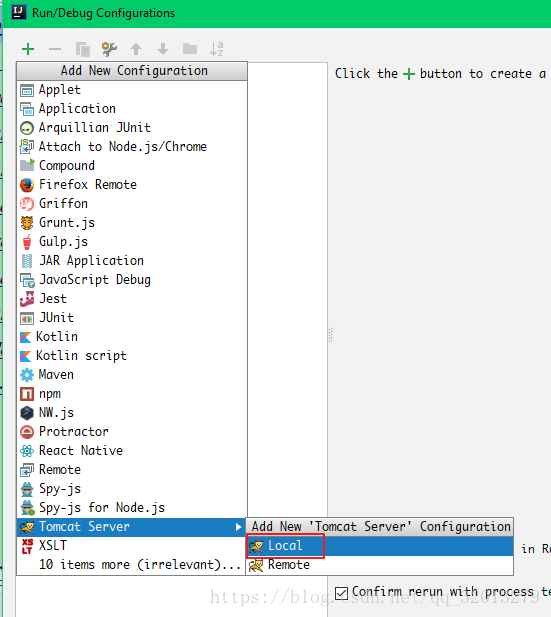The width and height of the screenshot is (551, 617).
Task: Choose Gulp.js configuration
Action: click(x=132, y=242)
